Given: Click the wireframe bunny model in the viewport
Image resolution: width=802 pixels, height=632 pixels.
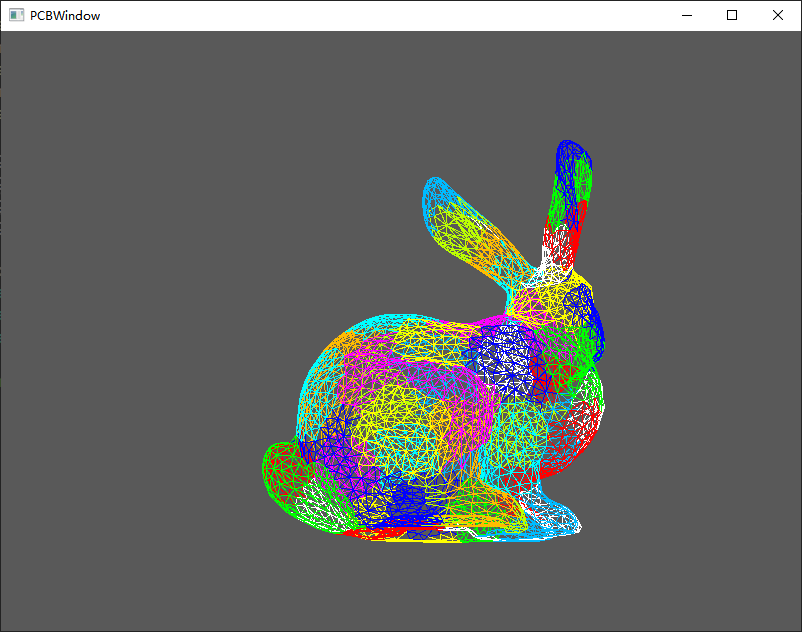Looking at the screenshot, I should (x=434, y=342).
